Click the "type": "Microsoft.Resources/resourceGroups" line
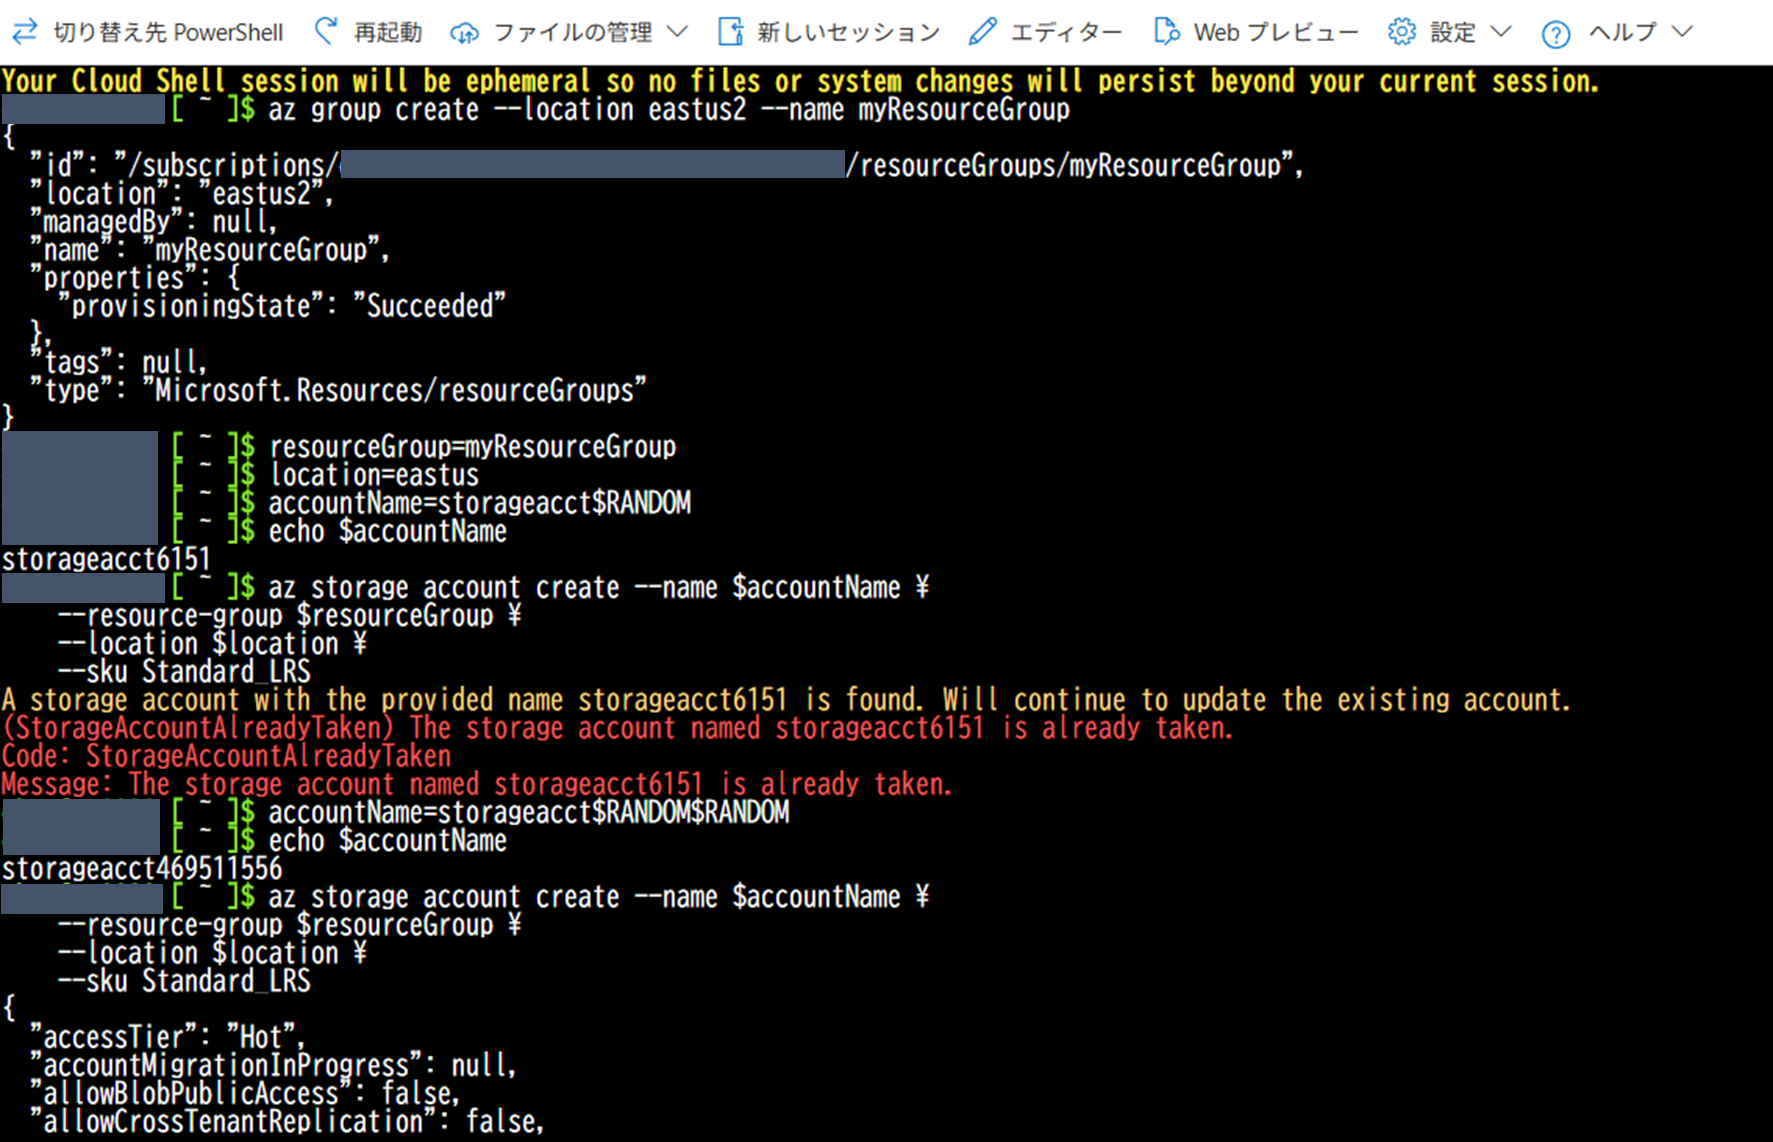Viewport: 1773px width, 1142px height. pyautogui.click(x=338, y=390)
